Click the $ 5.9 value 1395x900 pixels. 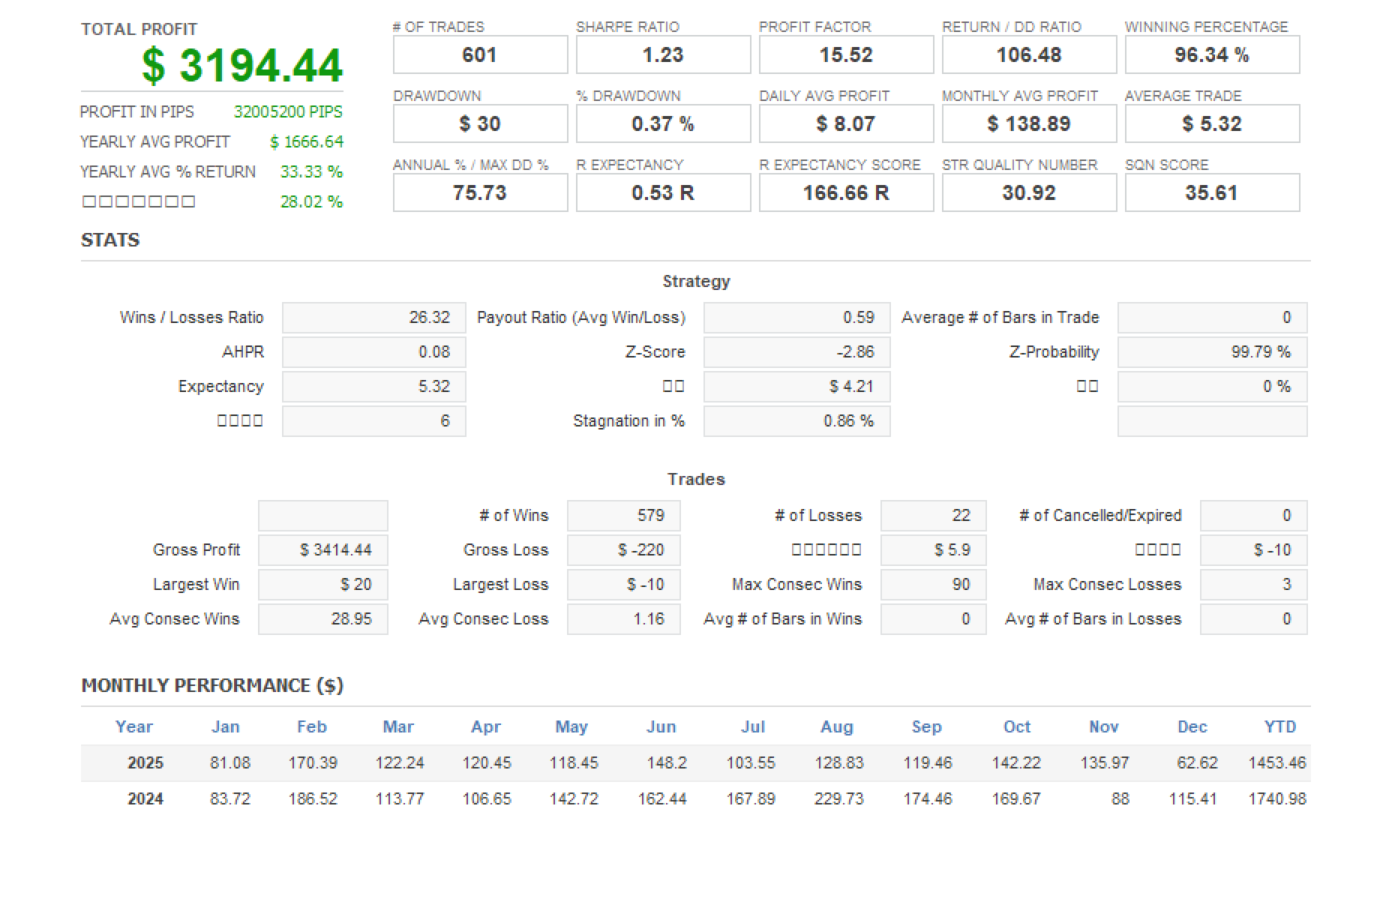click(x=934, y=550)
